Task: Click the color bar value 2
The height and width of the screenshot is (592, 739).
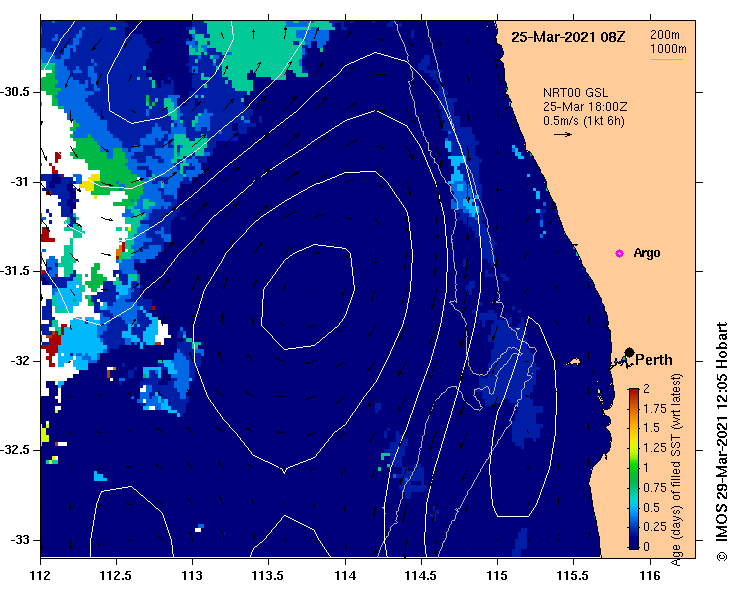Action: (x=646, y=389)
